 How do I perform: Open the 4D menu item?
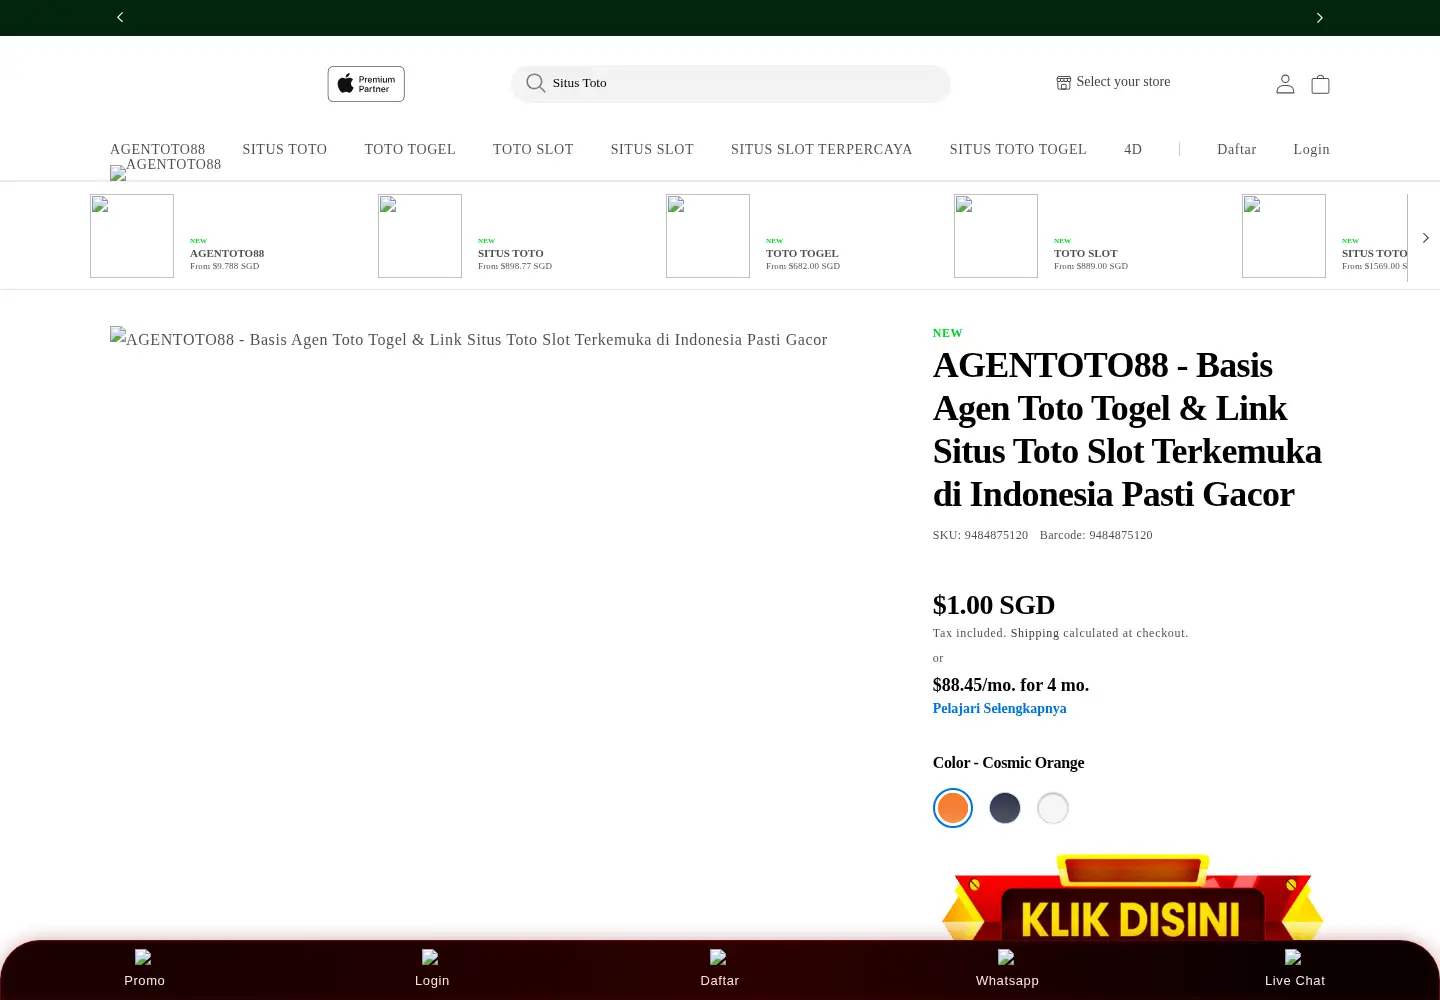(x=1133, y=149)
